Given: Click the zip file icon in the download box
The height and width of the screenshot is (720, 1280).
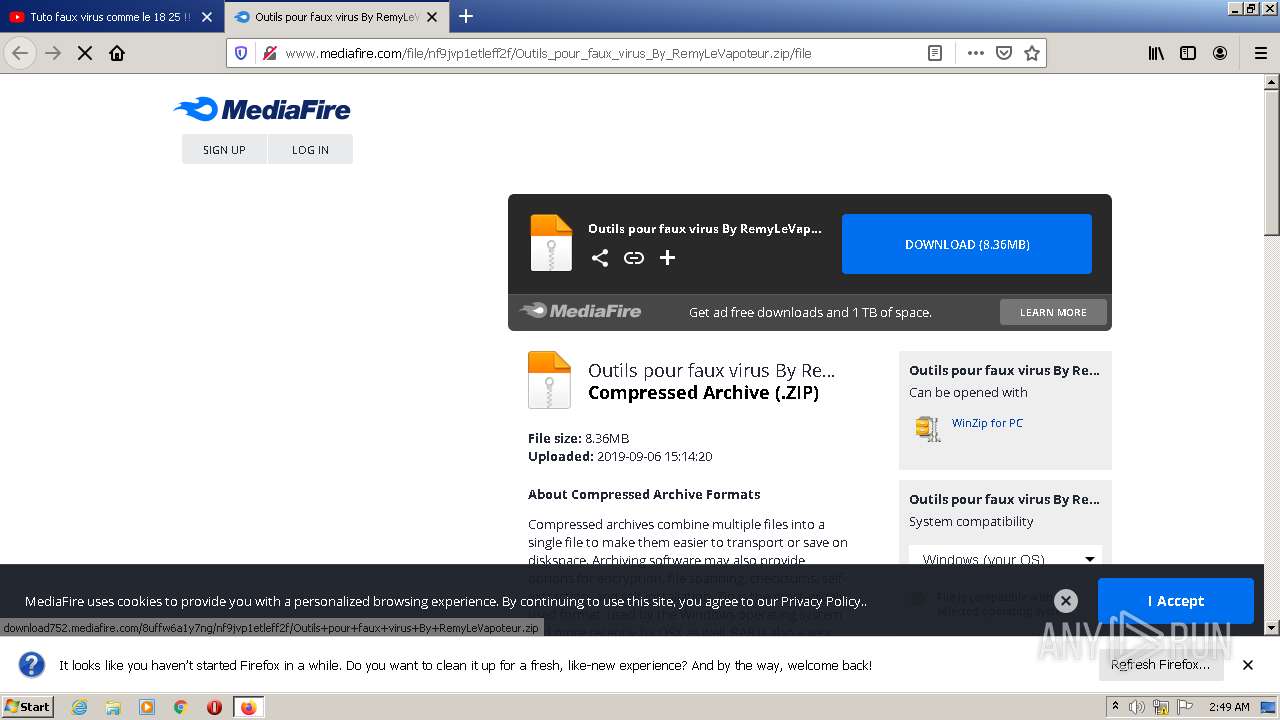Looking at the screenshot, I should tap(551, 243).
